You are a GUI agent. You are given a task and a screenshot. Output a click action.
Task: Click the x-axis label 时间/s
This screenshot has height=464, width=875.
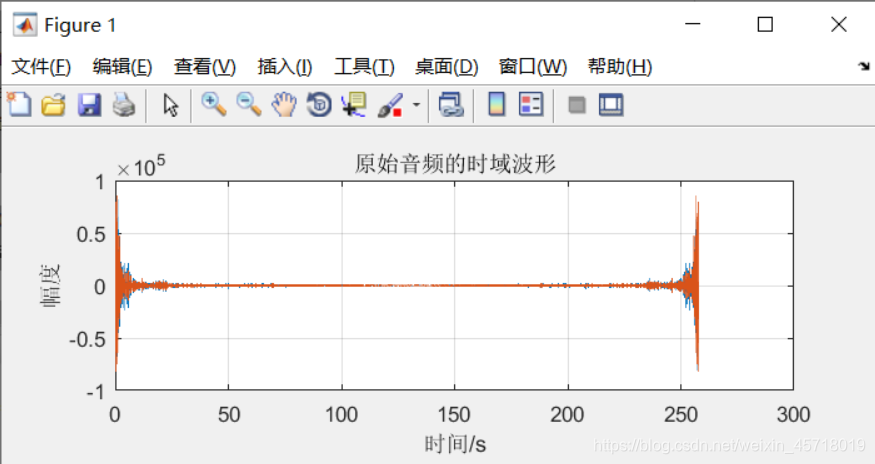455,444
